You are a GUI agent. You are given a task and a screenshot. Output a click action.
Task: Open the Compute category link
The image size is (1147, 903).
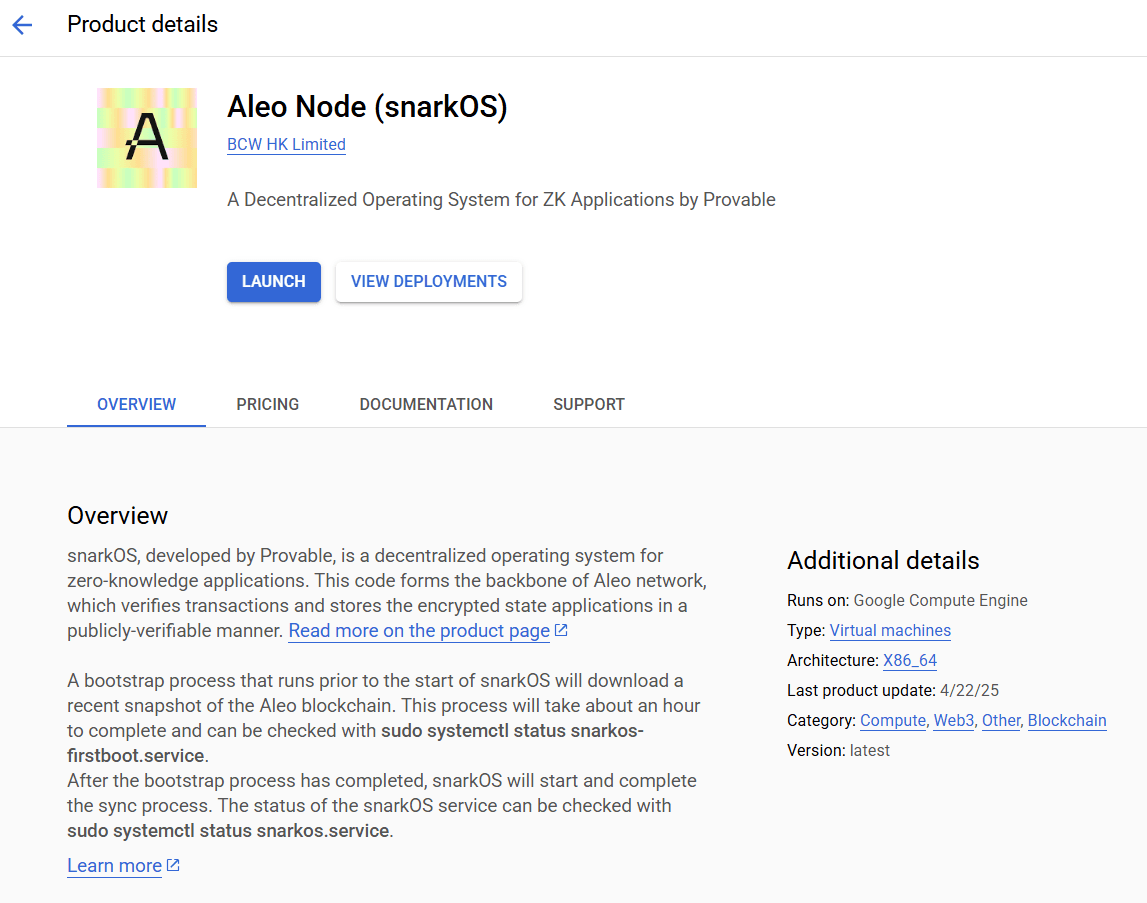coord(893,721)
